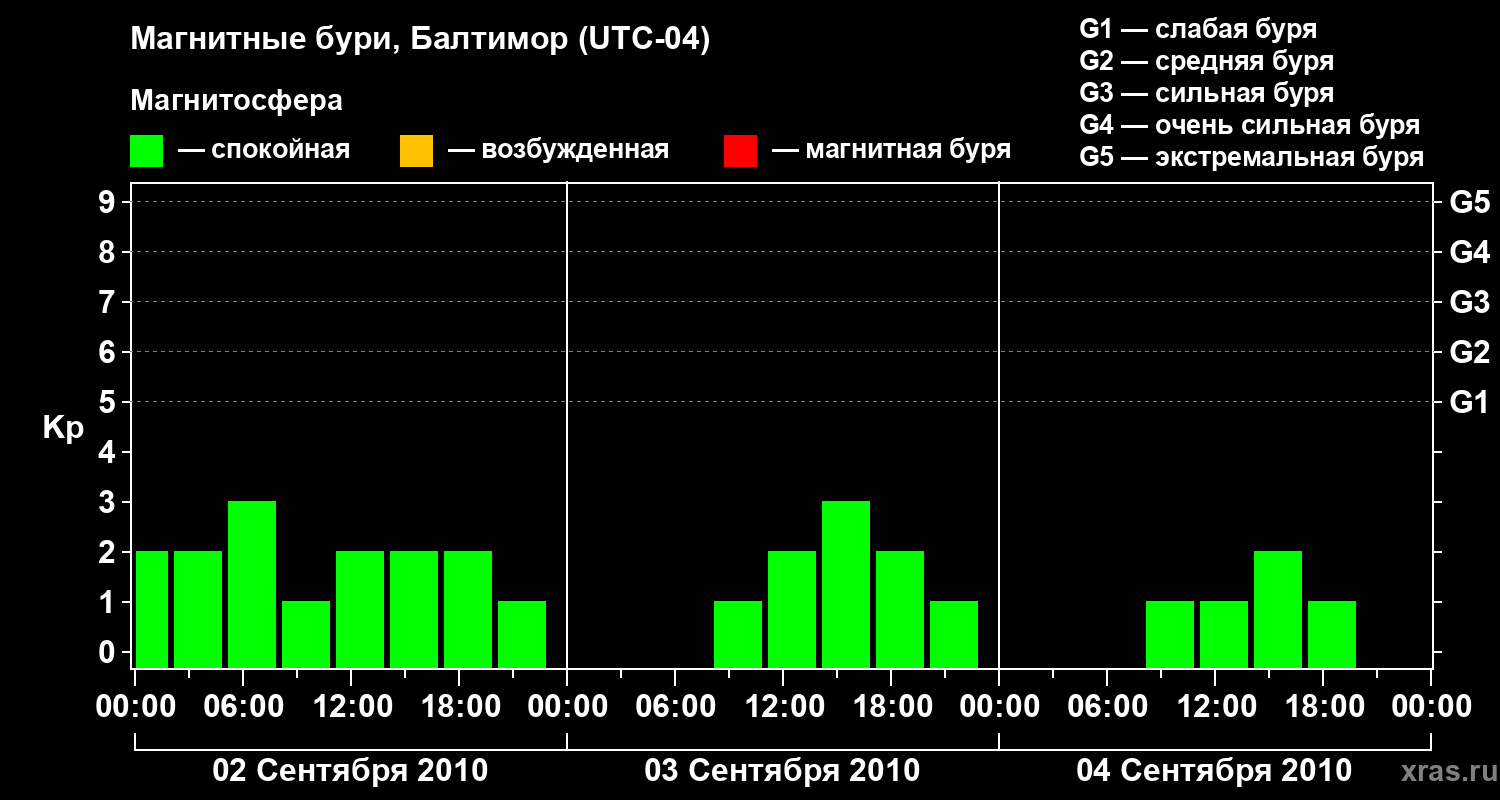The height and width of the screenshot is (800, 1500).
Task: Click the '06:00' time label under 04 September
Action: (x=1107, y=707)
